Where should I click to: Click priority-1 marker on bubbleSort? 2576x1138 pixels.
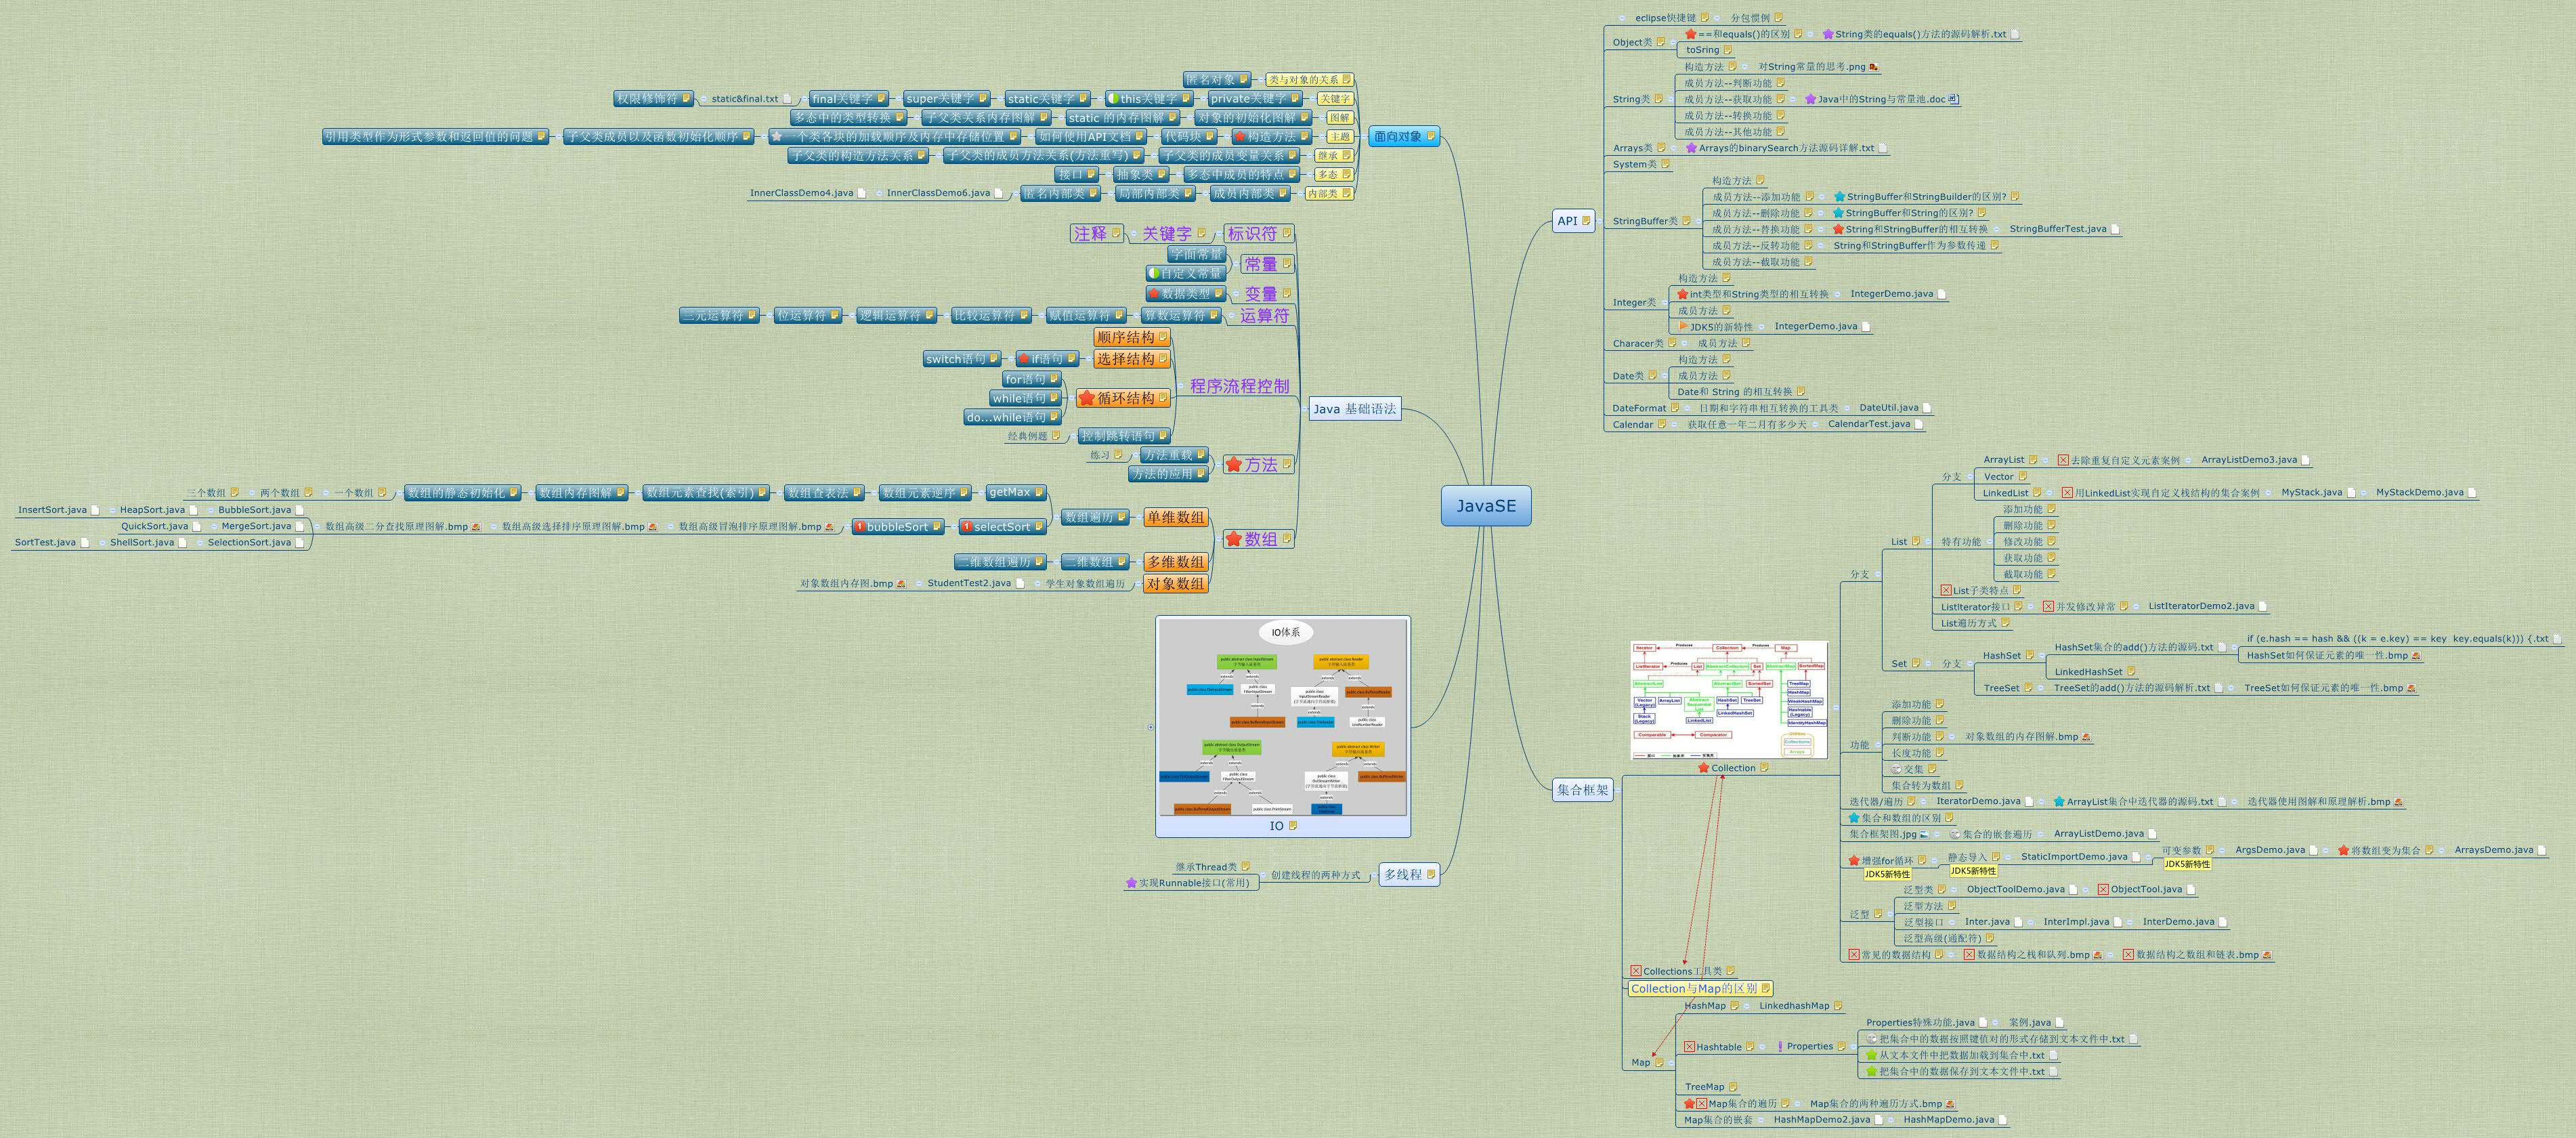859,527
